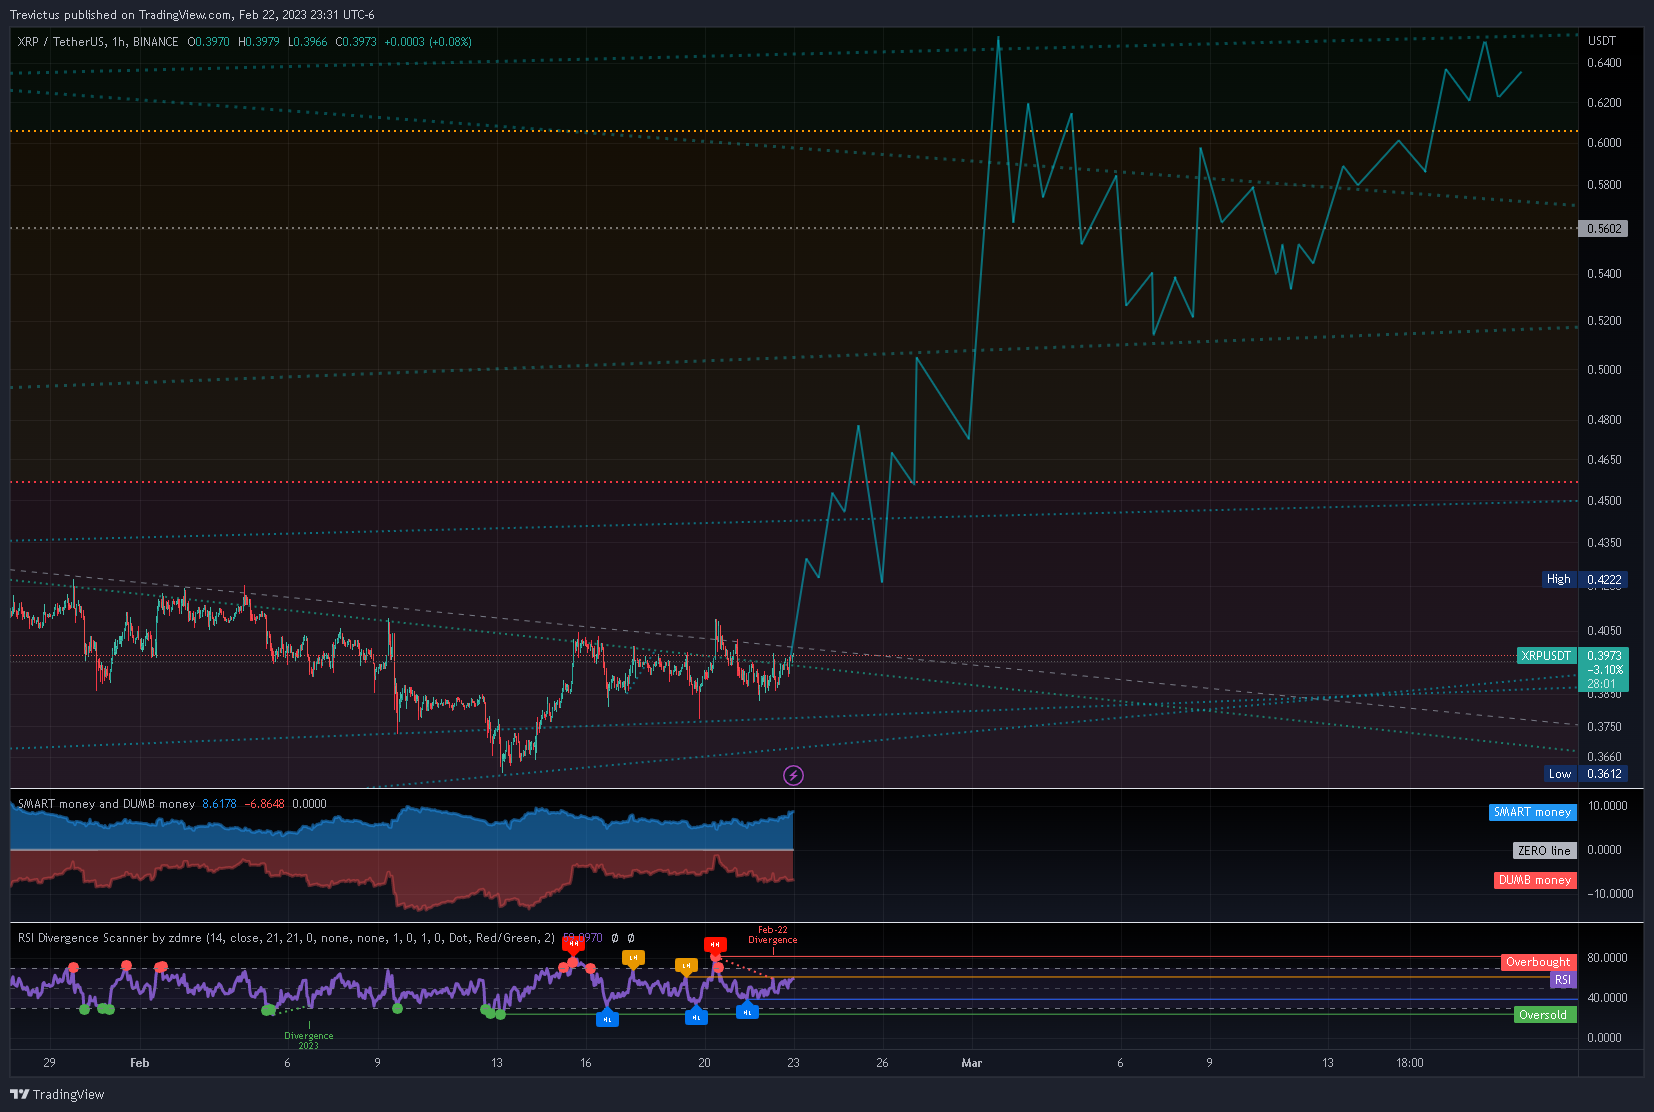The height and width of the screenshot is (1112, 1654).
Task: Select the red HH marker near Feb 16
Action: point(572,943)
